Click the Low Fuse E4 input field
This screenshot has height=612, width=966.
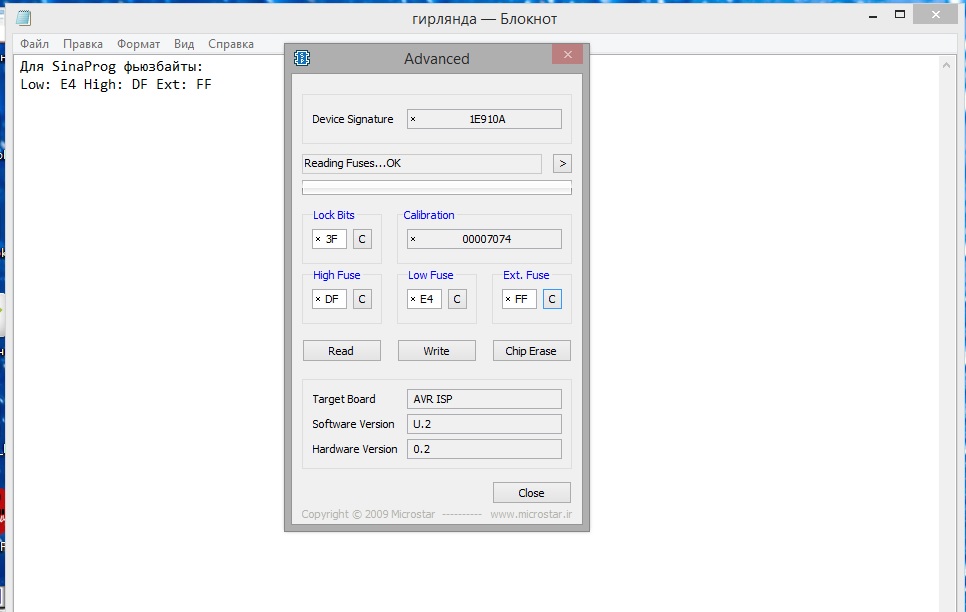coord(425,299)
